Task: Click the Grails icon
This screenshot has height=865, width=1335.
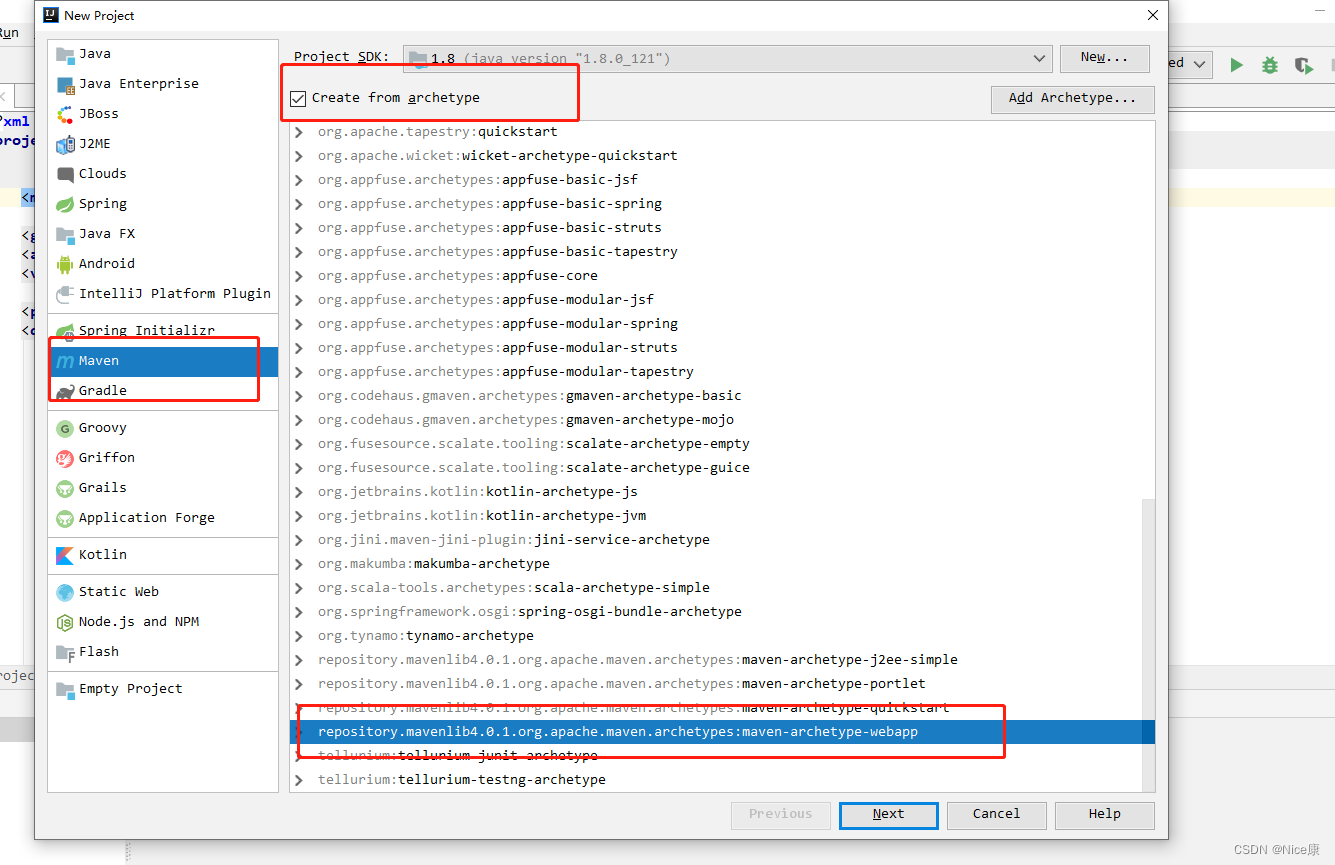Action: [x=65, y=488]
